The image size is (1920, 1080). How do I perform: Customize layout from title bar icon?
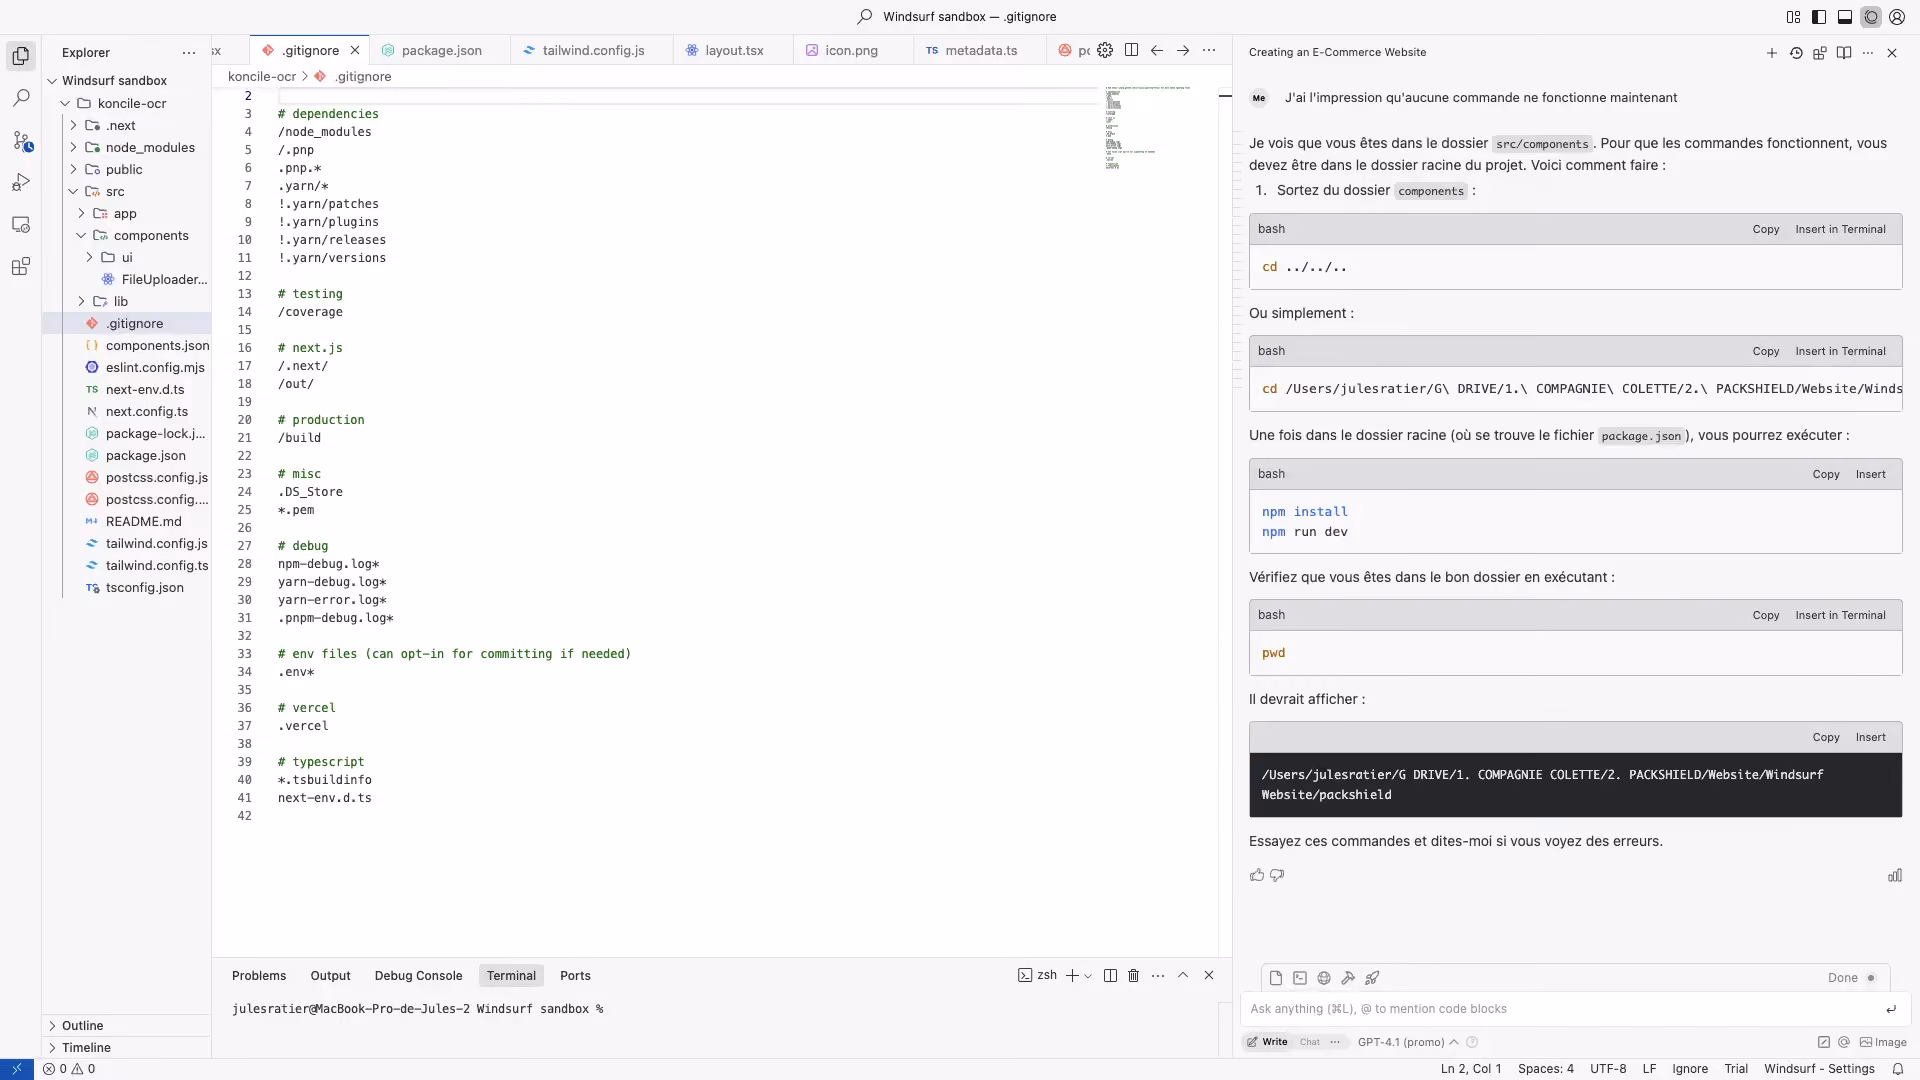(1793, 17)
